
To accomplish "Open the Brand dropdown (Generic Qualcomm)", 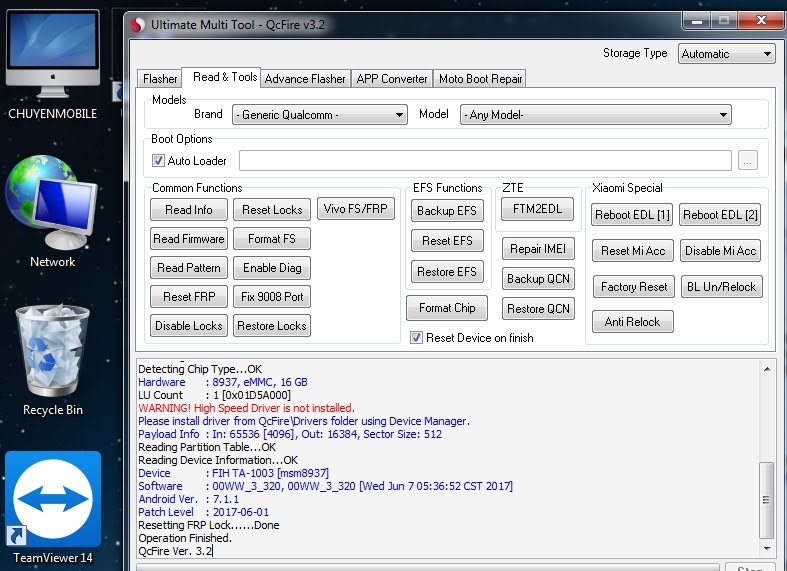I will pyautogui.click(x=320, y=114).
